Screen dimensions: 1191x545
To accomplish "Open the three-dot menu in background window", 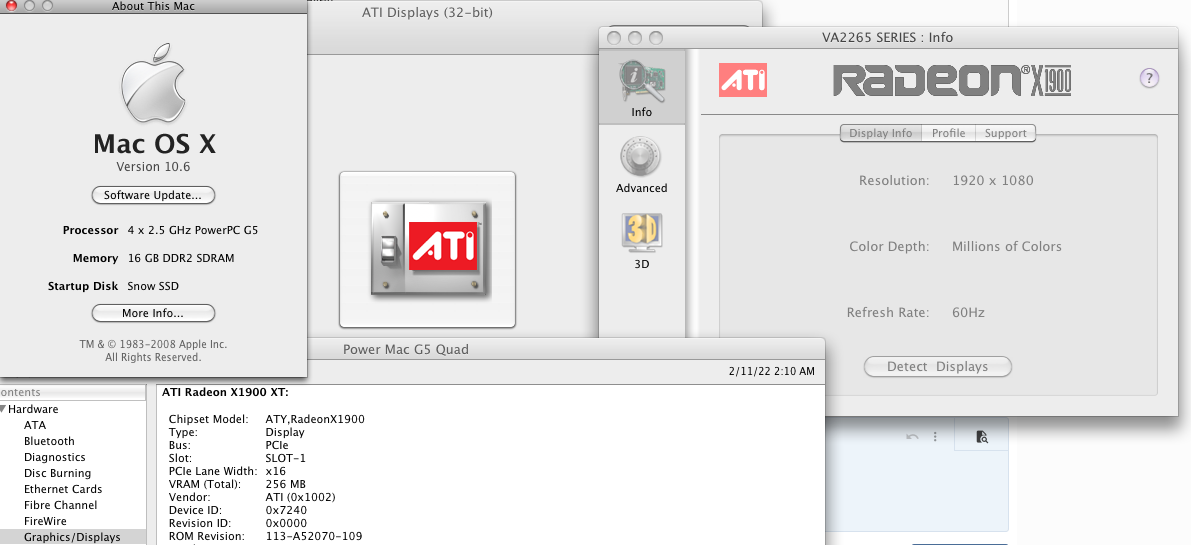I will coord(935,436).
